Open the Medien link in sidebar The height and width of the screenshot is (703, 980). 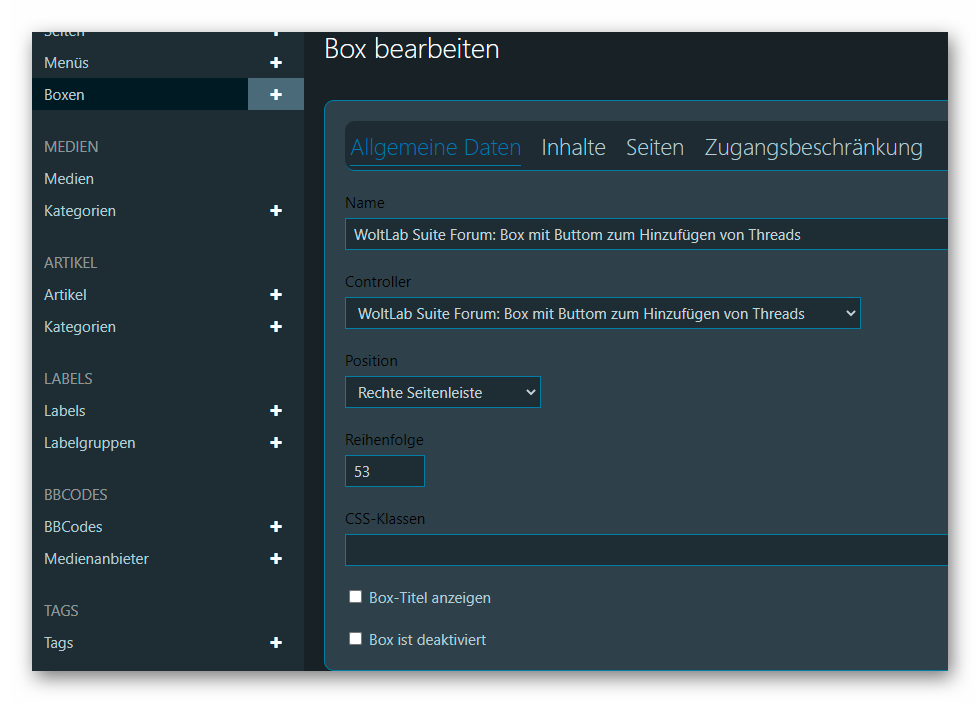(x=69, y=179)
